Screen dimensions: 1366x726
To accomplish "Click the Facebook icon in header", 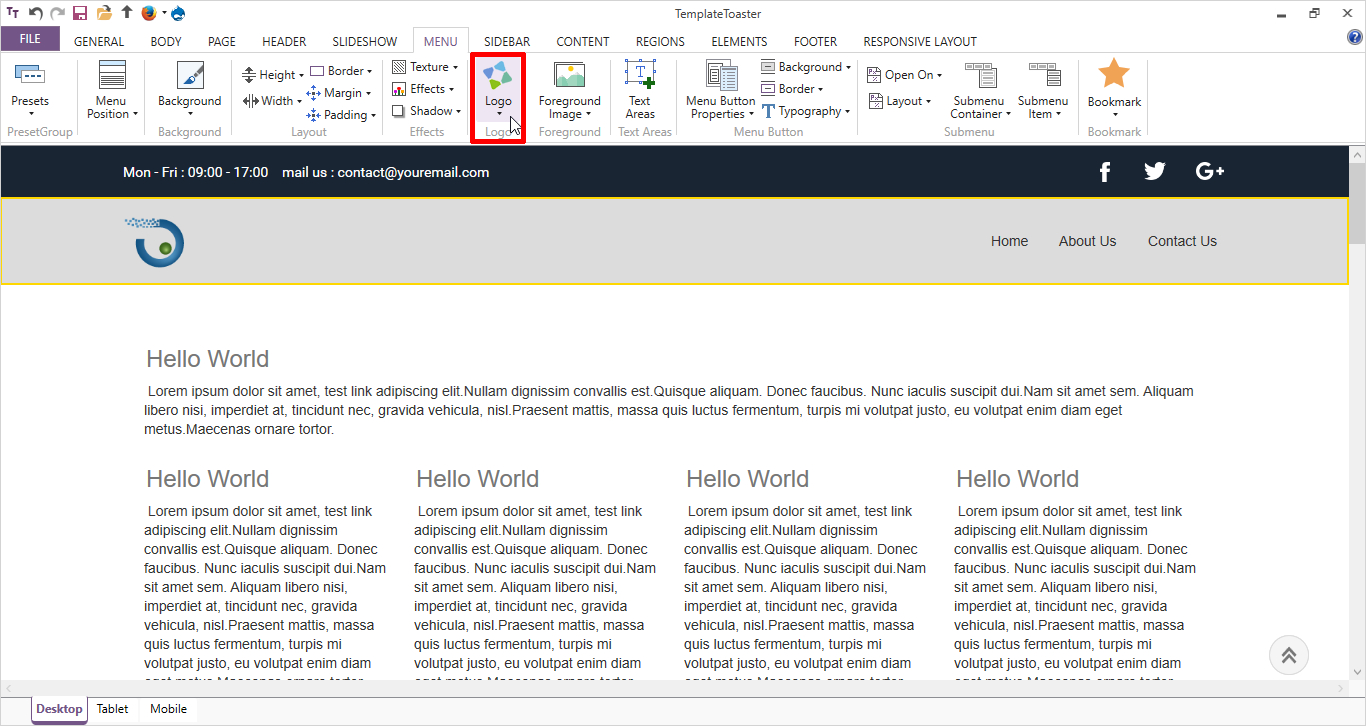I will click(1105, 172).
